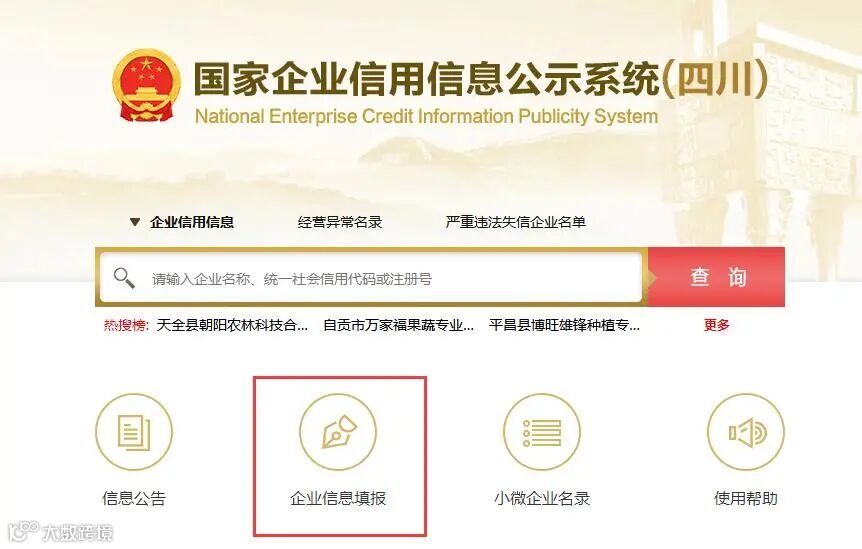The width and height of the screenshot is (862, 549).
Task: Open 更多 hot search link
Action: click(x=716, y=325)
